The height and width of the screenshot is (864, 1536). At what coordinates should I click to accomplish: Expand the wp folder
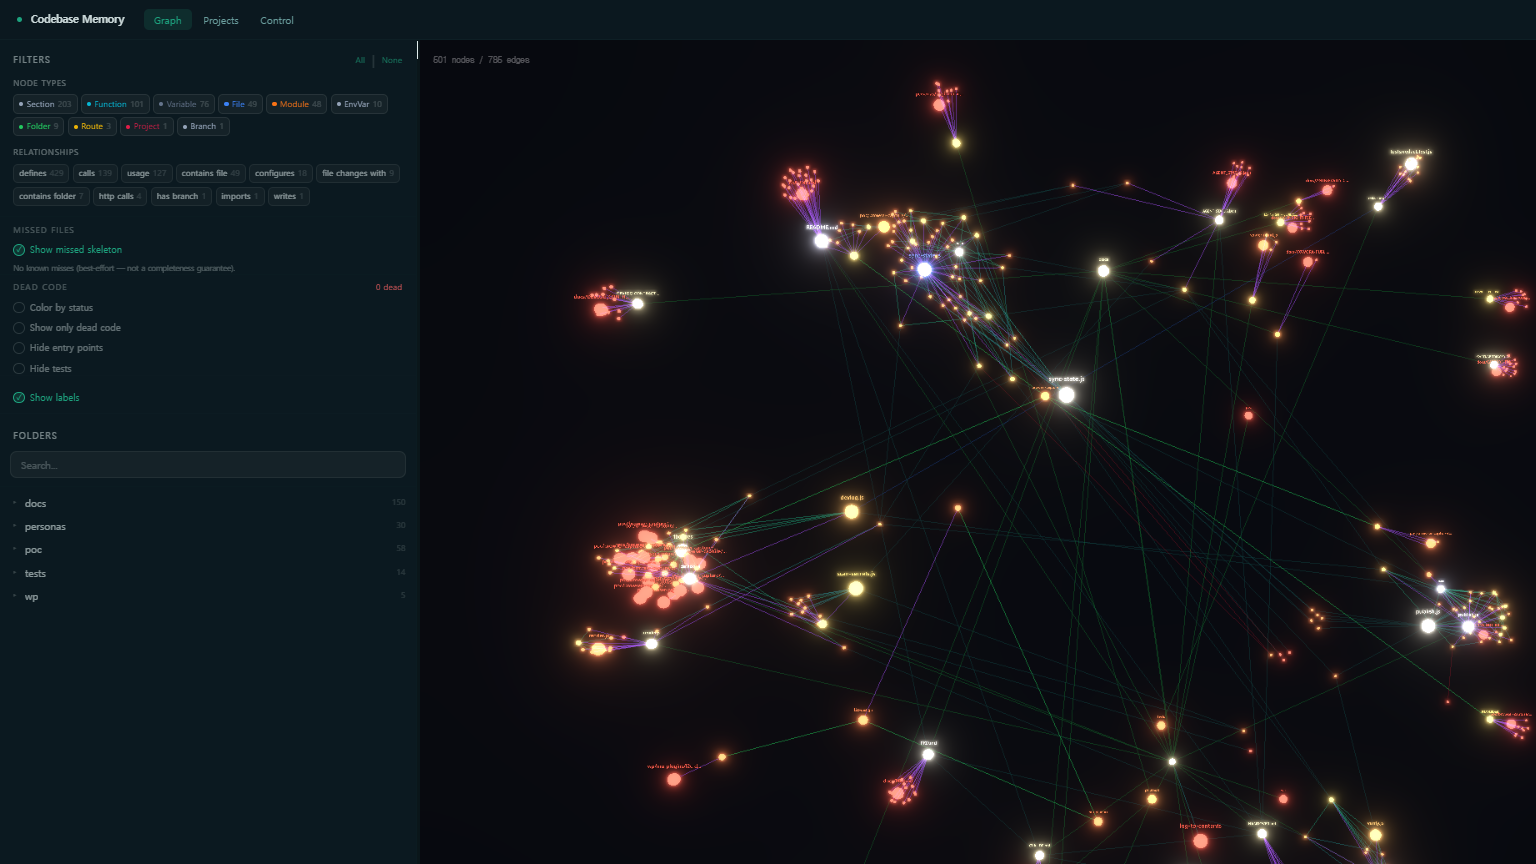(208, 596)
